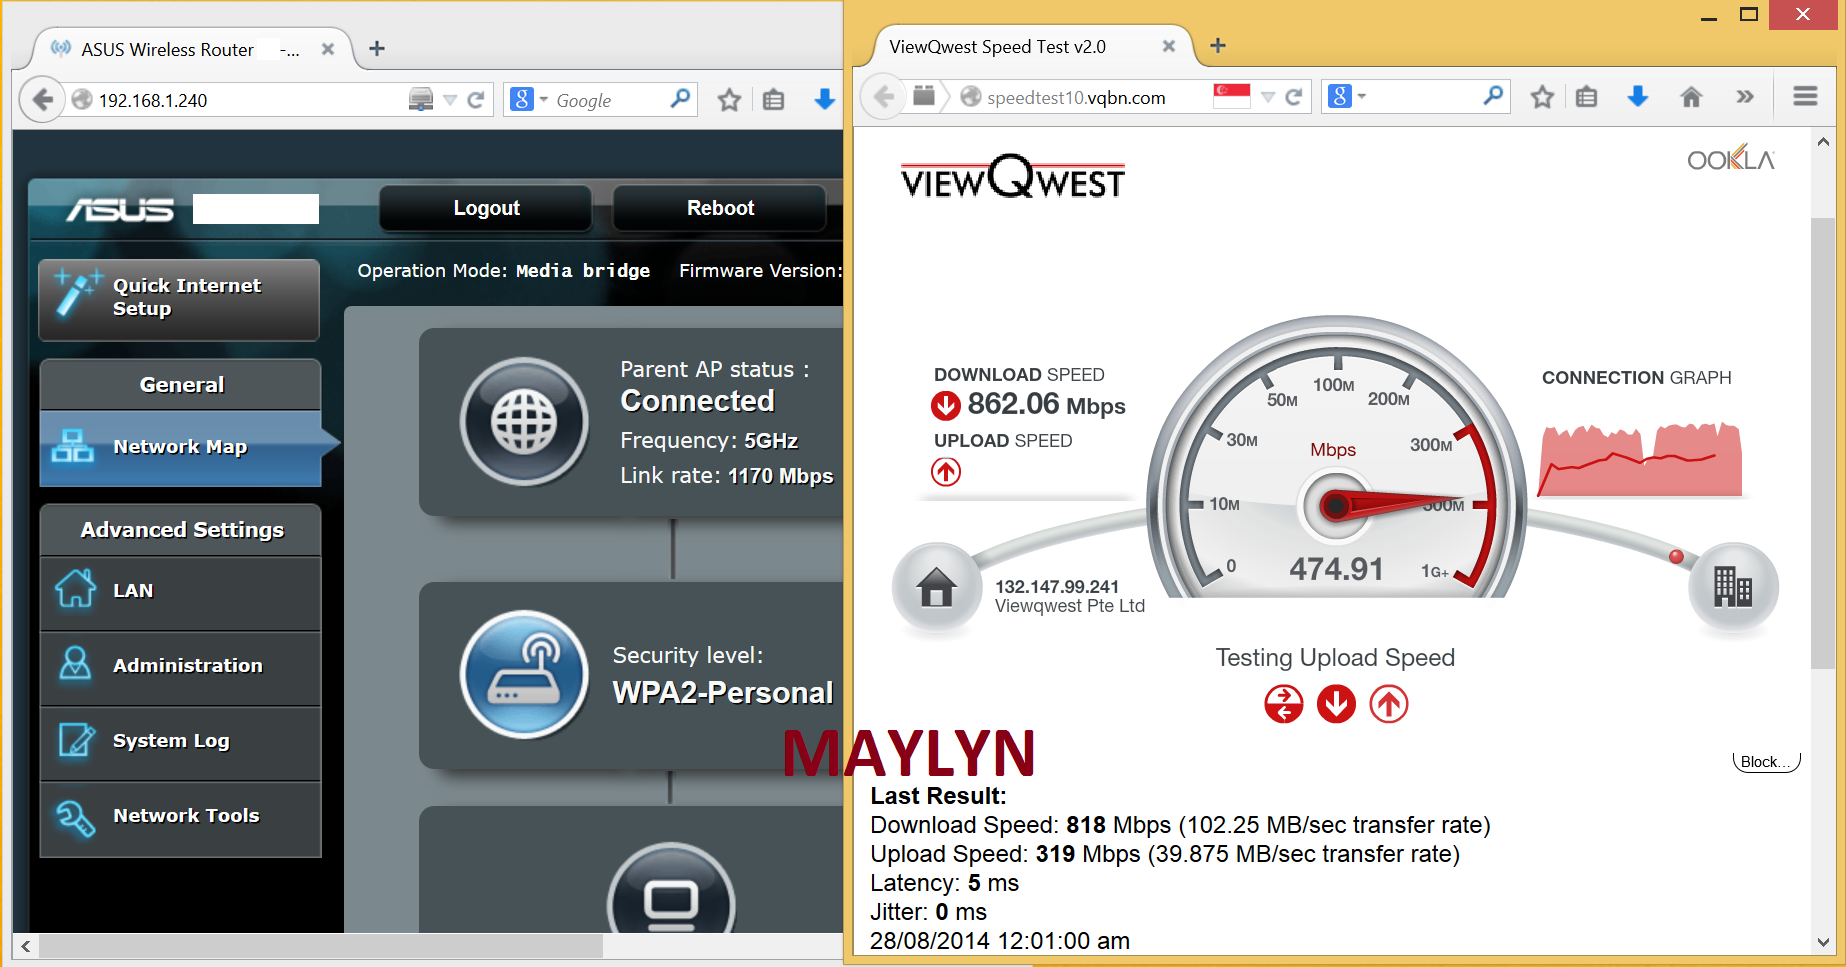
Task: Expand the router address bar history dropdown
Action: (450, 100)
